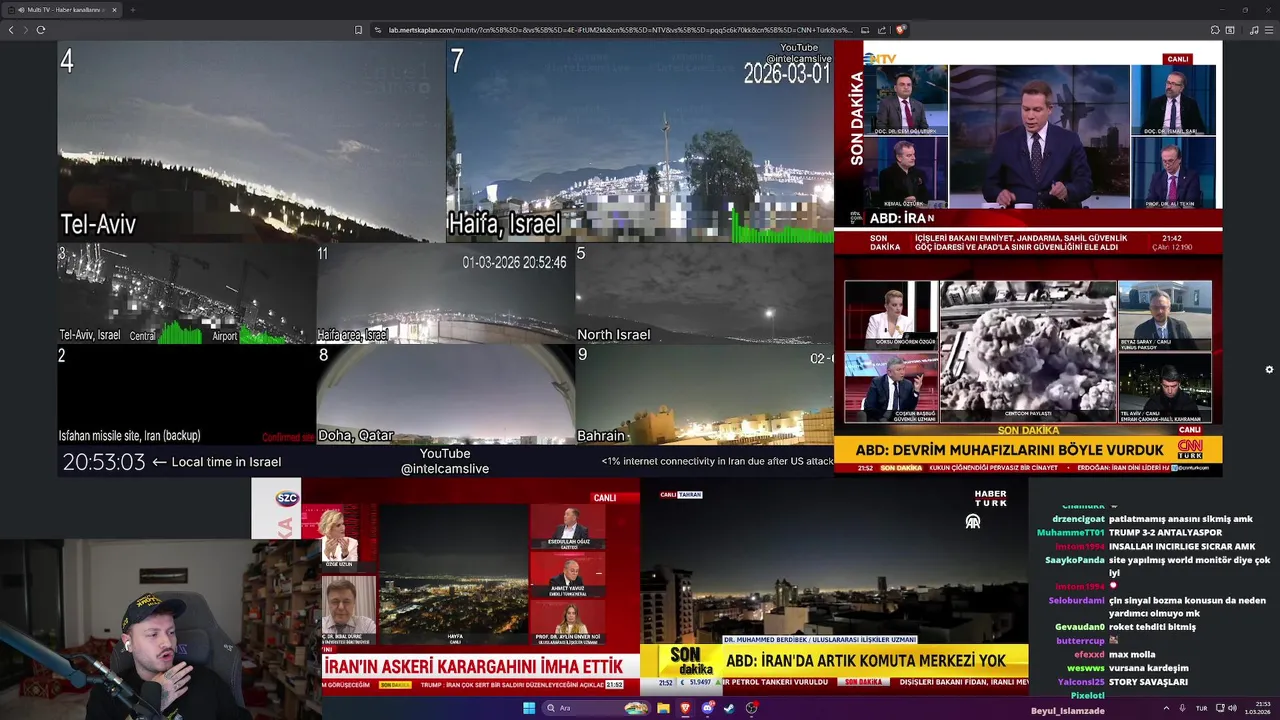This screenshot has height=720, width=1280.
Task: Click the Brave Shields lion icon
Action: pyautogui.click(x=900, y=30)
